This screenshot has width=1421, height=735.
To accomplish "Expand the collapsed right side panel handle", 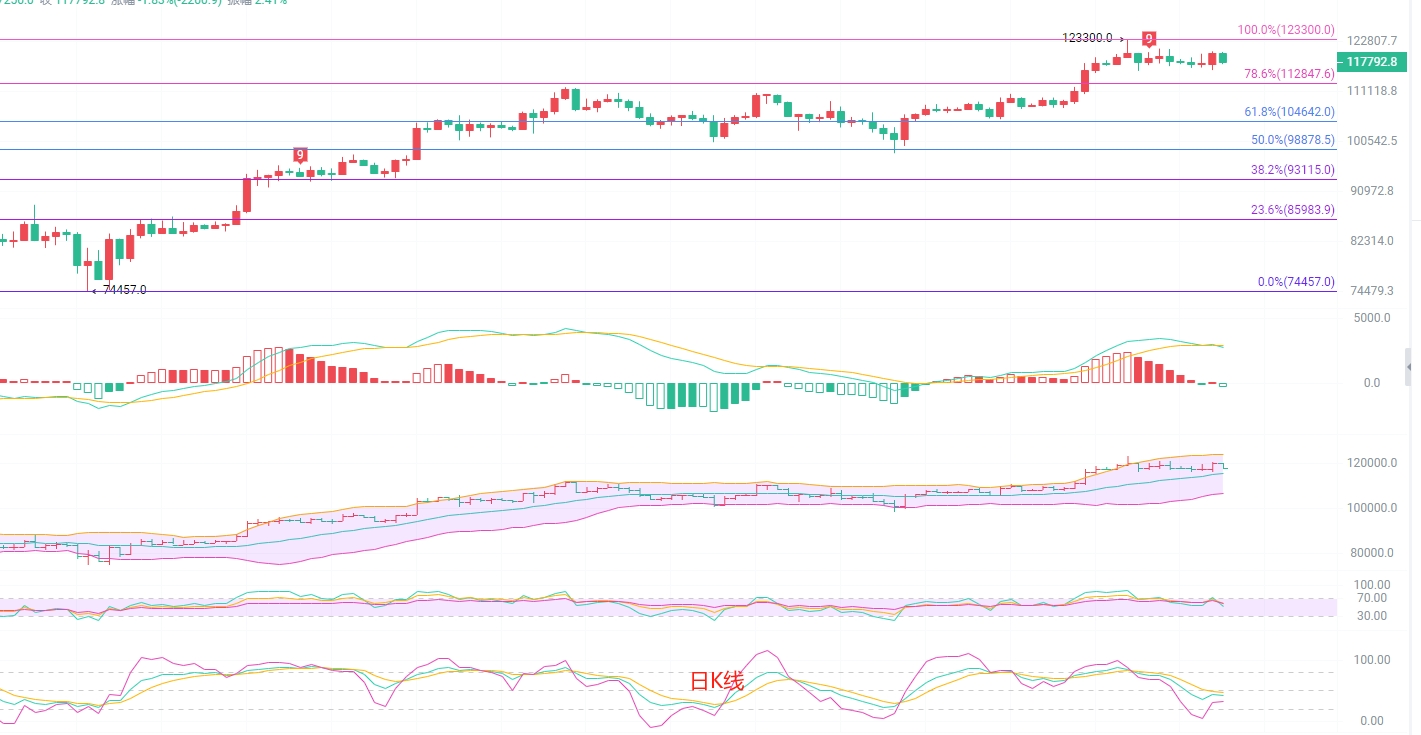I will [x=1409, y=367].
